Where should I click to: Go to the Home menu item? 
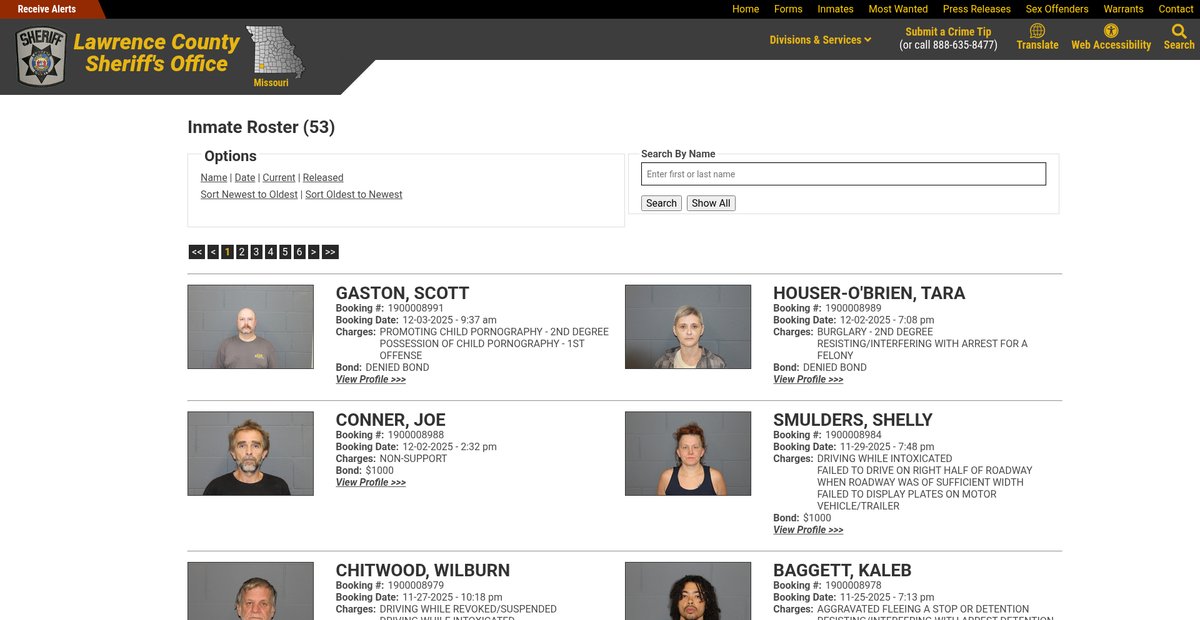(x=745, y=9)
